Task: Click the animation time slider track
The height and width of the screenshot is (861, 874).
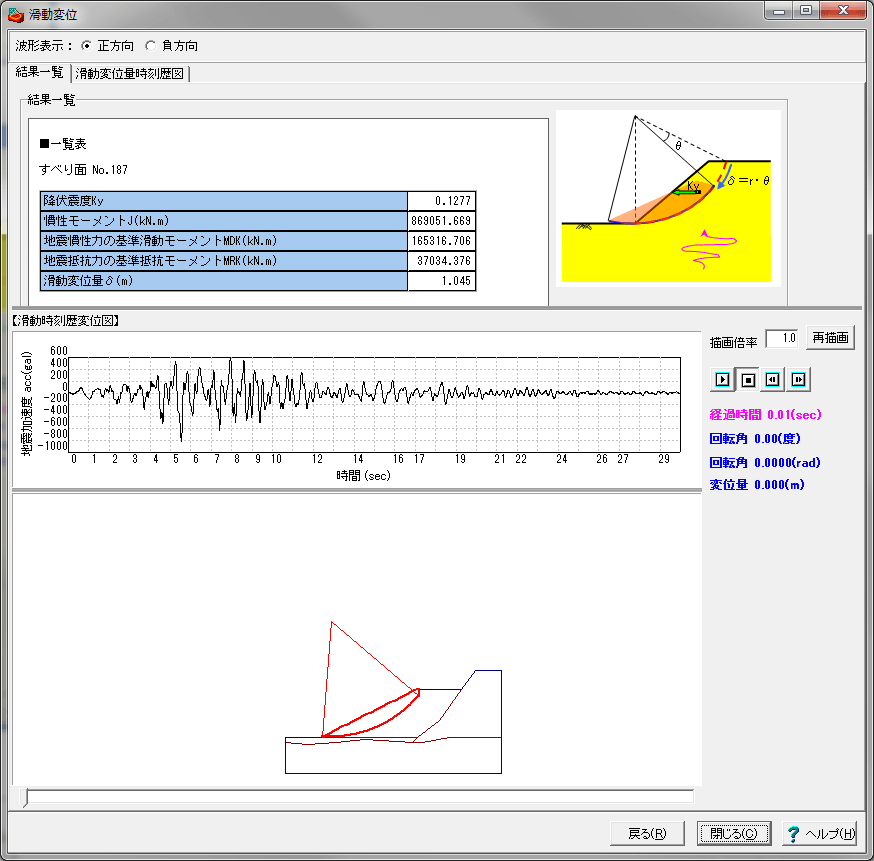Action: [360, 796]
